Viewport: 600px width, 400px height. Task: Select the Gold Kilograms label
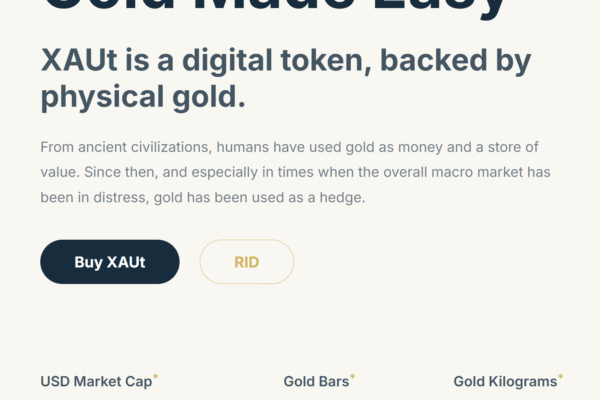[x=505, y=381]
